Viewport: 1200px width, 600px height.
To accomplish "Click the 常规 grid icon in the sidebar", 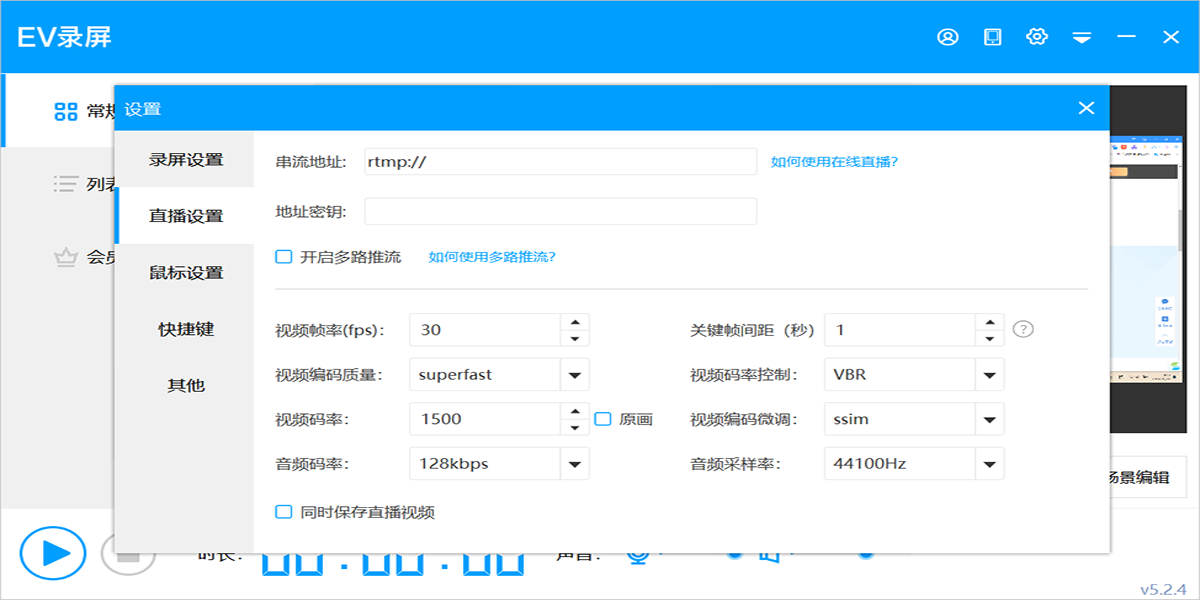I will coord(65,111).
